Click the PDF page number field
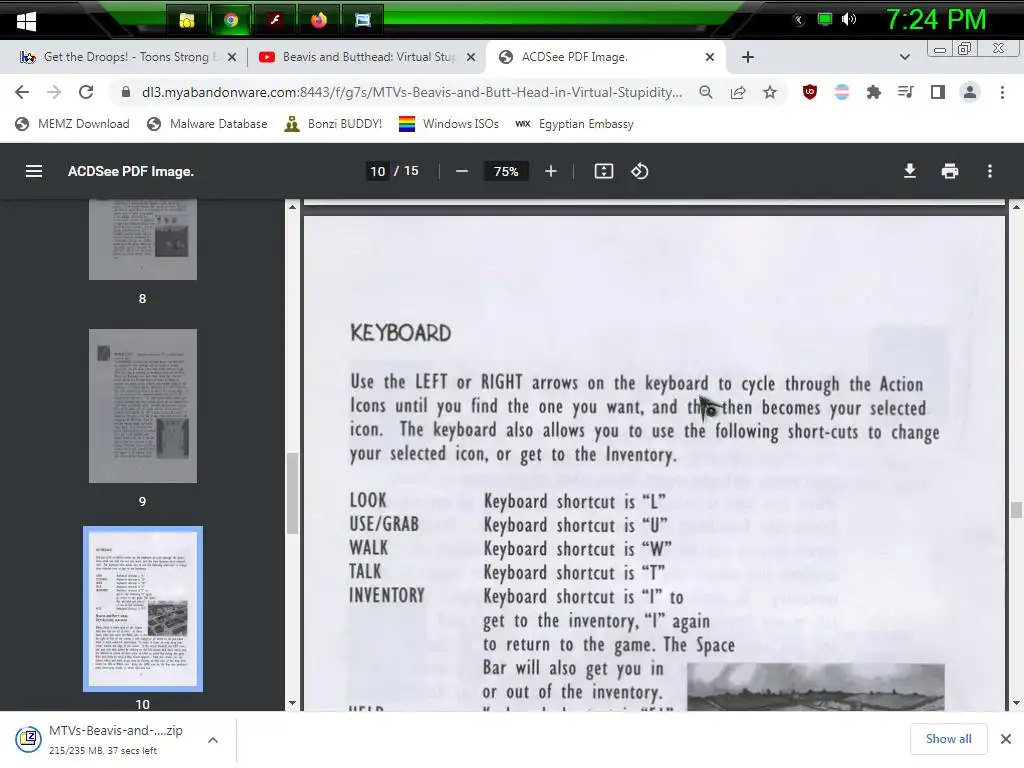 (377, 171)
